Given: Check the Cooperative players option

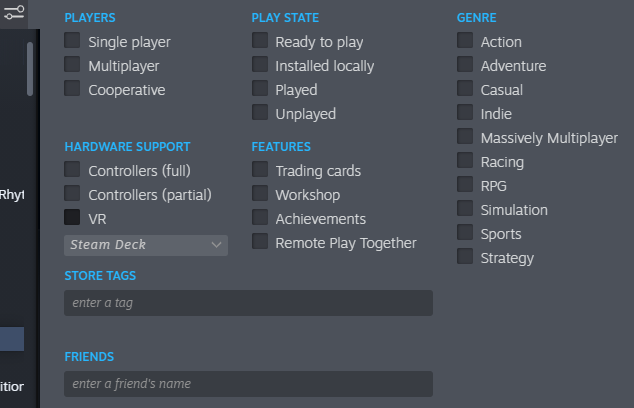Looking at the screenshot, I should coord(72,89).
